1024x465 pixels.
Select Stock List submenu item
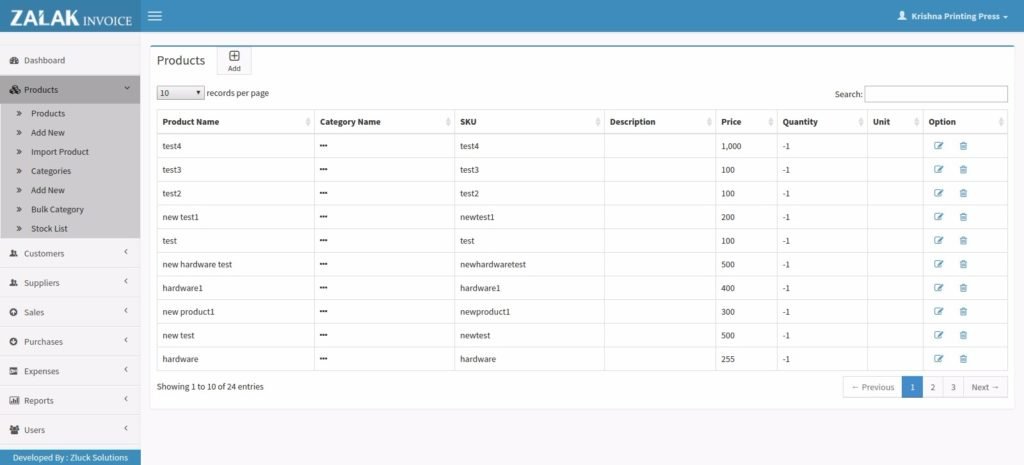click(49, 229)
